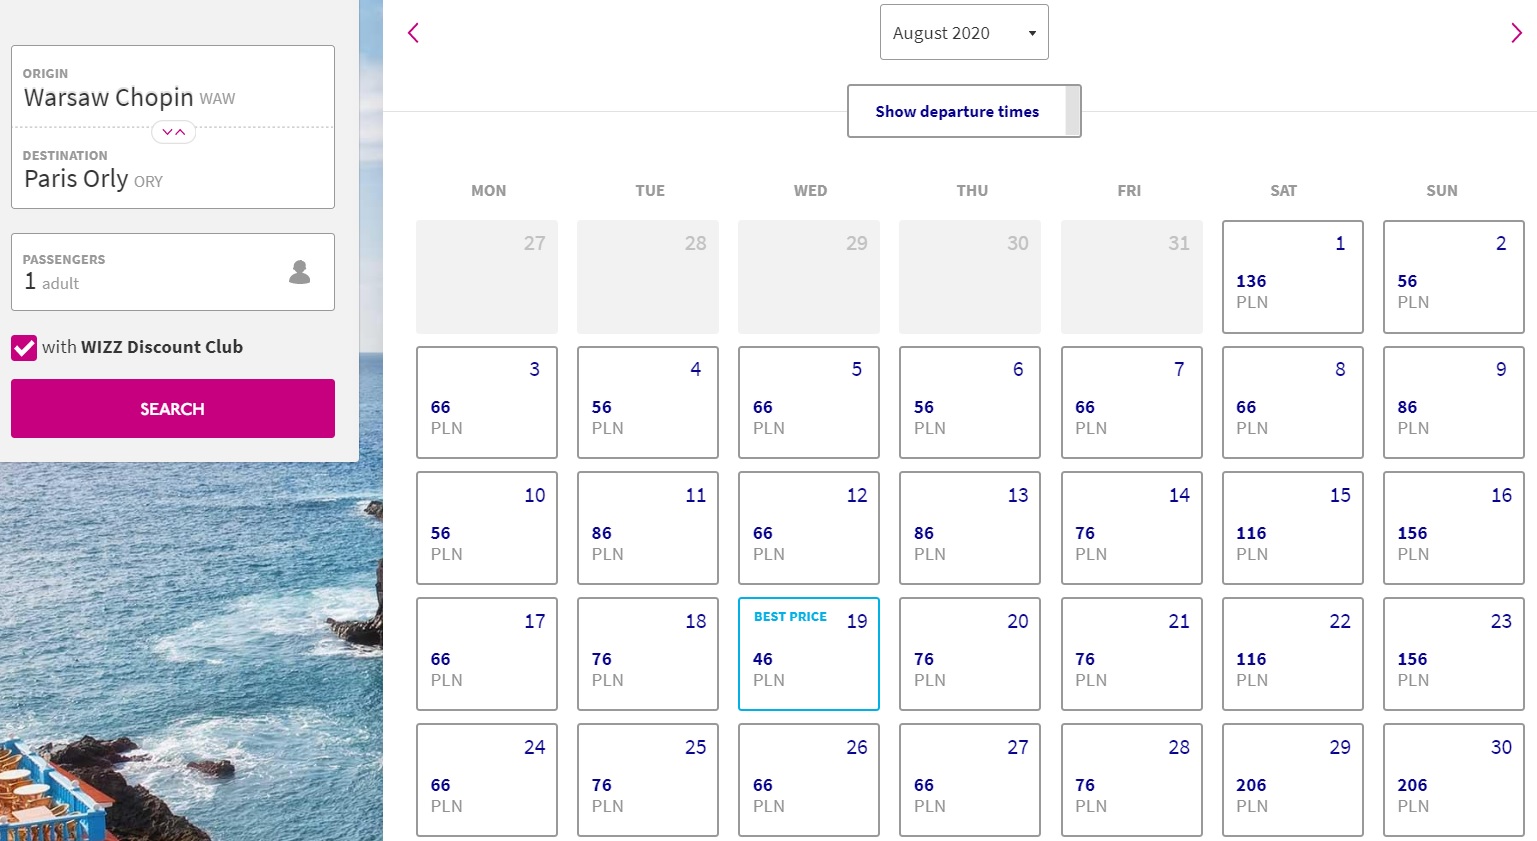The height and width of the screenshot is (841, 1537).
Task: Pick August 5 flight date
Action: pos(809,403)
